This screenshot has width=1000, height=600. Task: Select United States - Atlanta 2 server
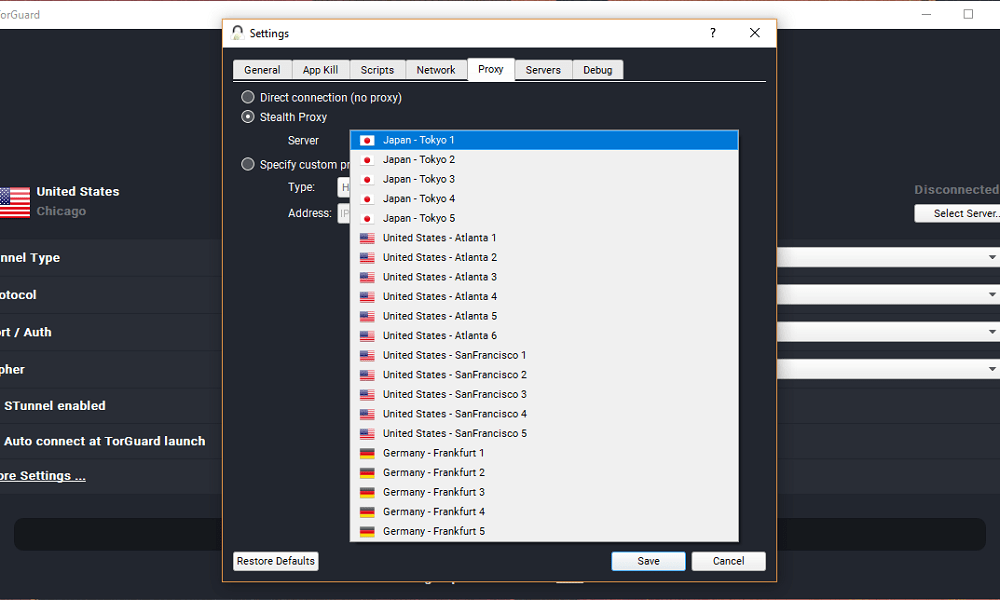544,258
